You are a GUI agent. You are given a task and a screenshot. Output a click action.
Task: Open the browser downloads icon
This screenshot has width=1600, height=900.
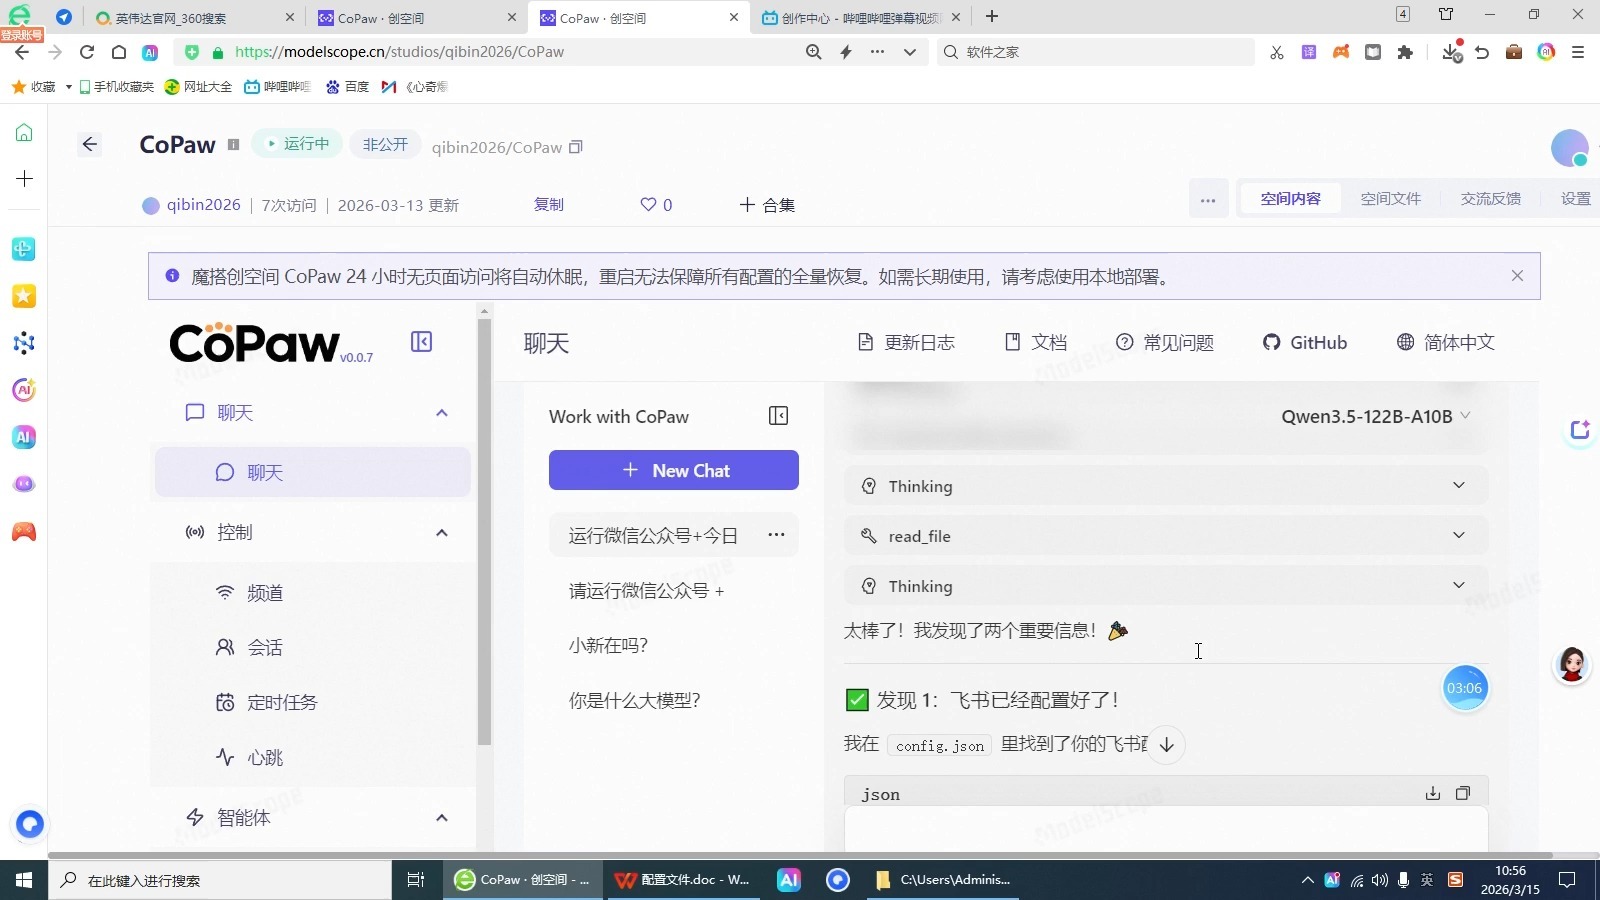tap(1452, 52)
